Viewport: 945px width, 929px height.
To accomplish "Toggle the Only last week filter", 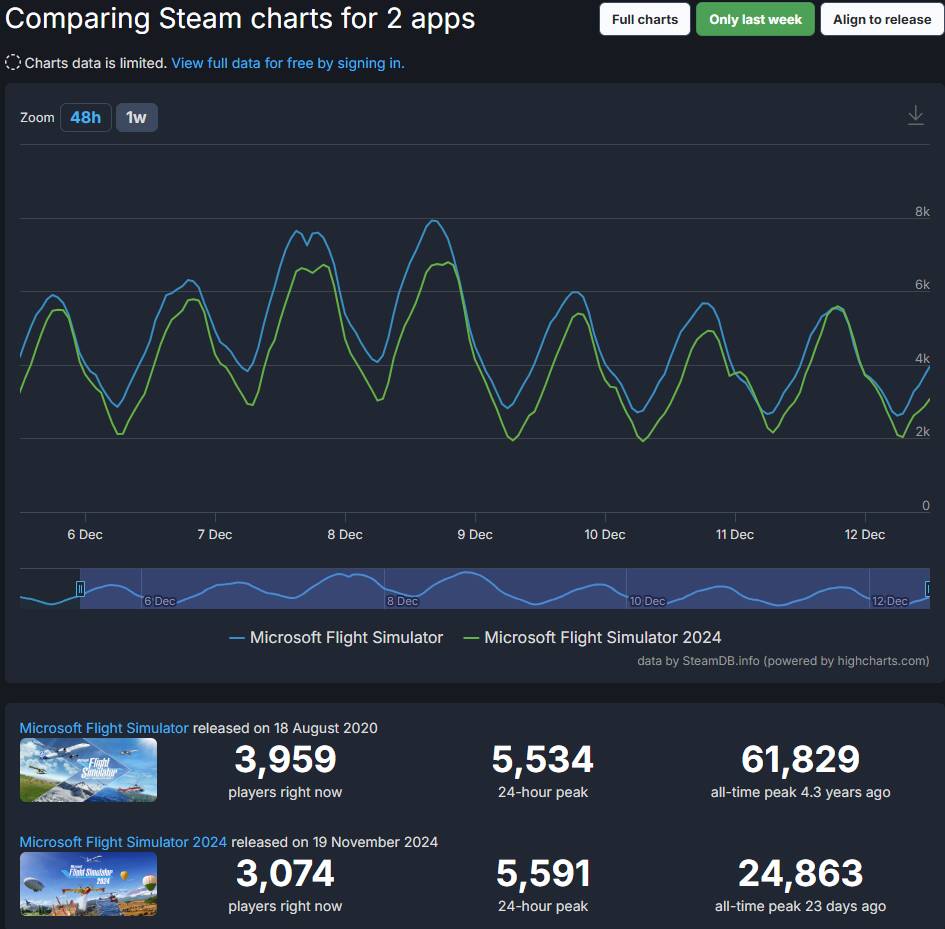I will tap(755, 19).
